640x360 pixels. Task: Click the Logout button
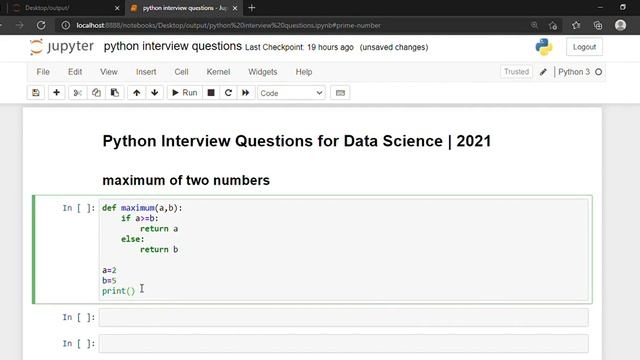(584, 47)
